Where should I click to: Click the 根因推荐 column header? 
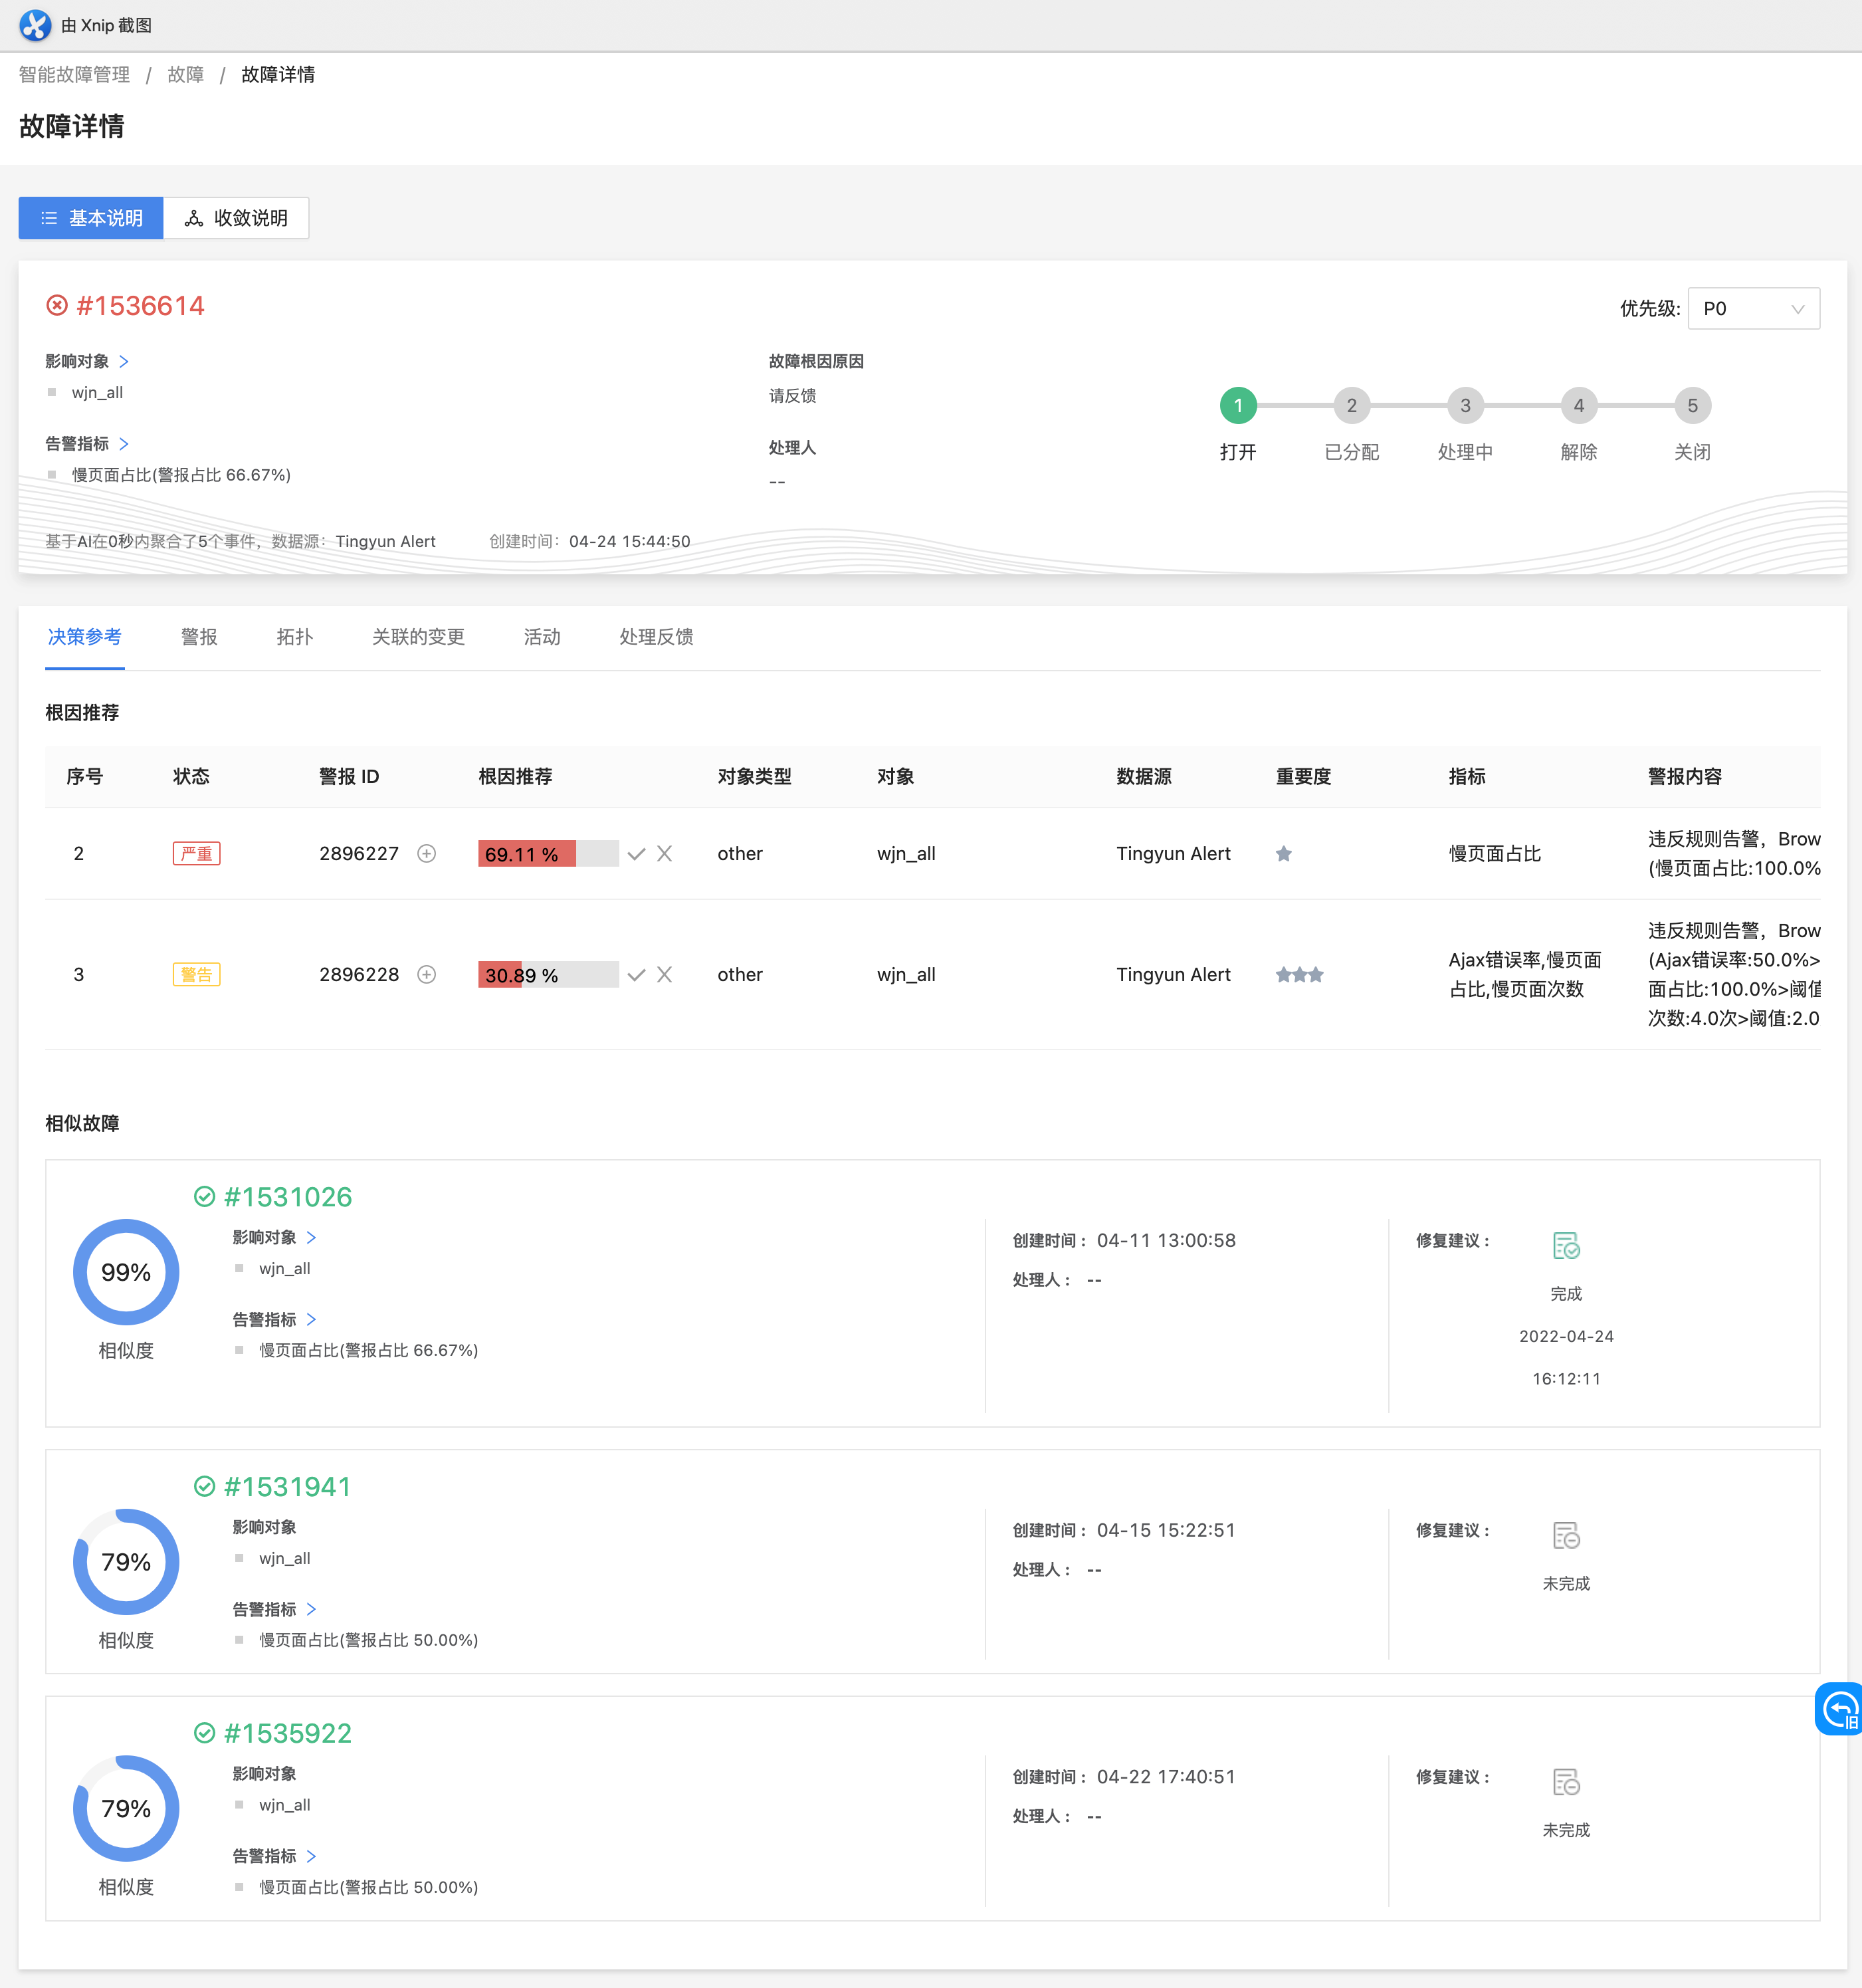[515, 776]
